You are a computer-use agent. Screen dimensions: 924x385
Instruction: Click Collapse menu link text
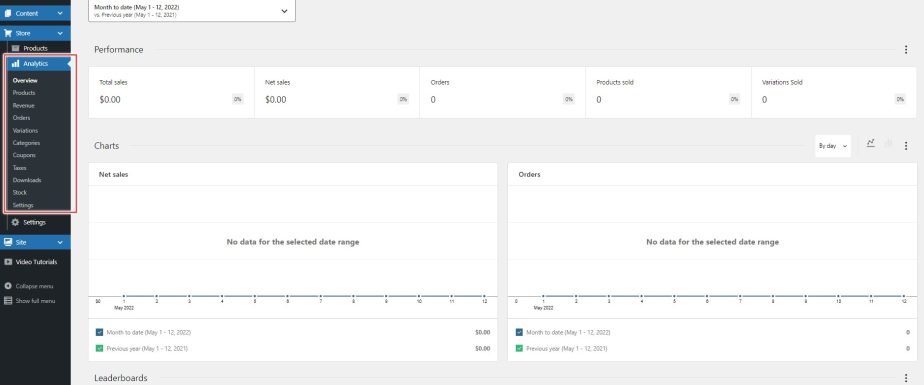34,286
